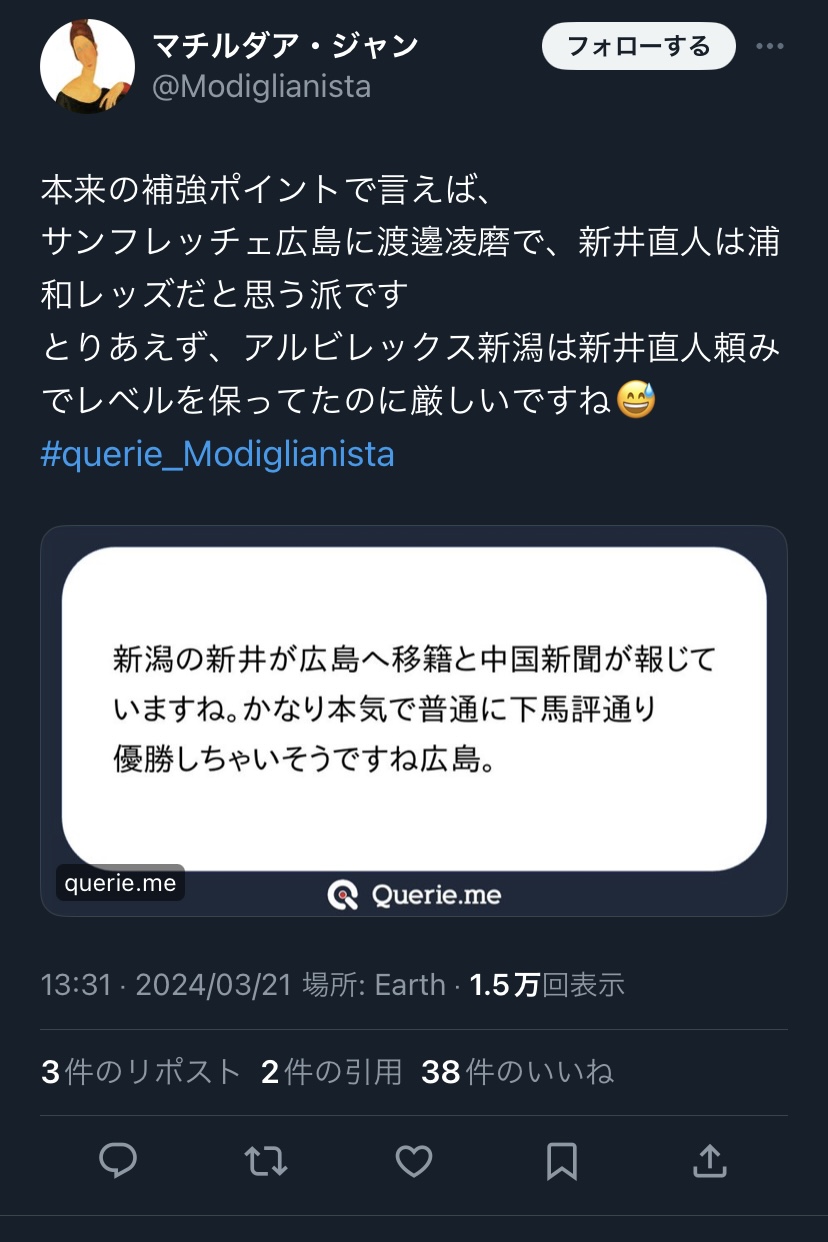Tap the share upload icon

tap(709, 1160)
